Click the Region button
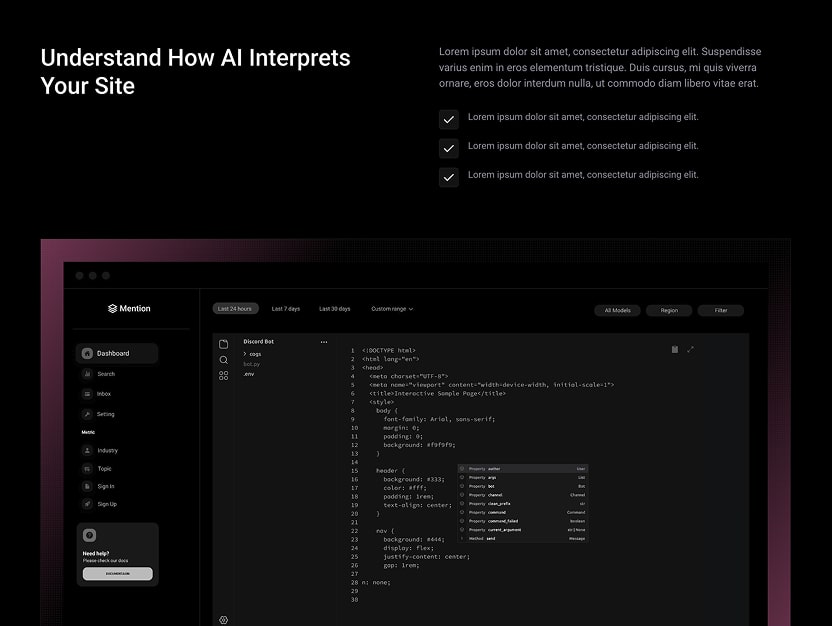Viewport: 832px width, 626px height. (669, 310)
